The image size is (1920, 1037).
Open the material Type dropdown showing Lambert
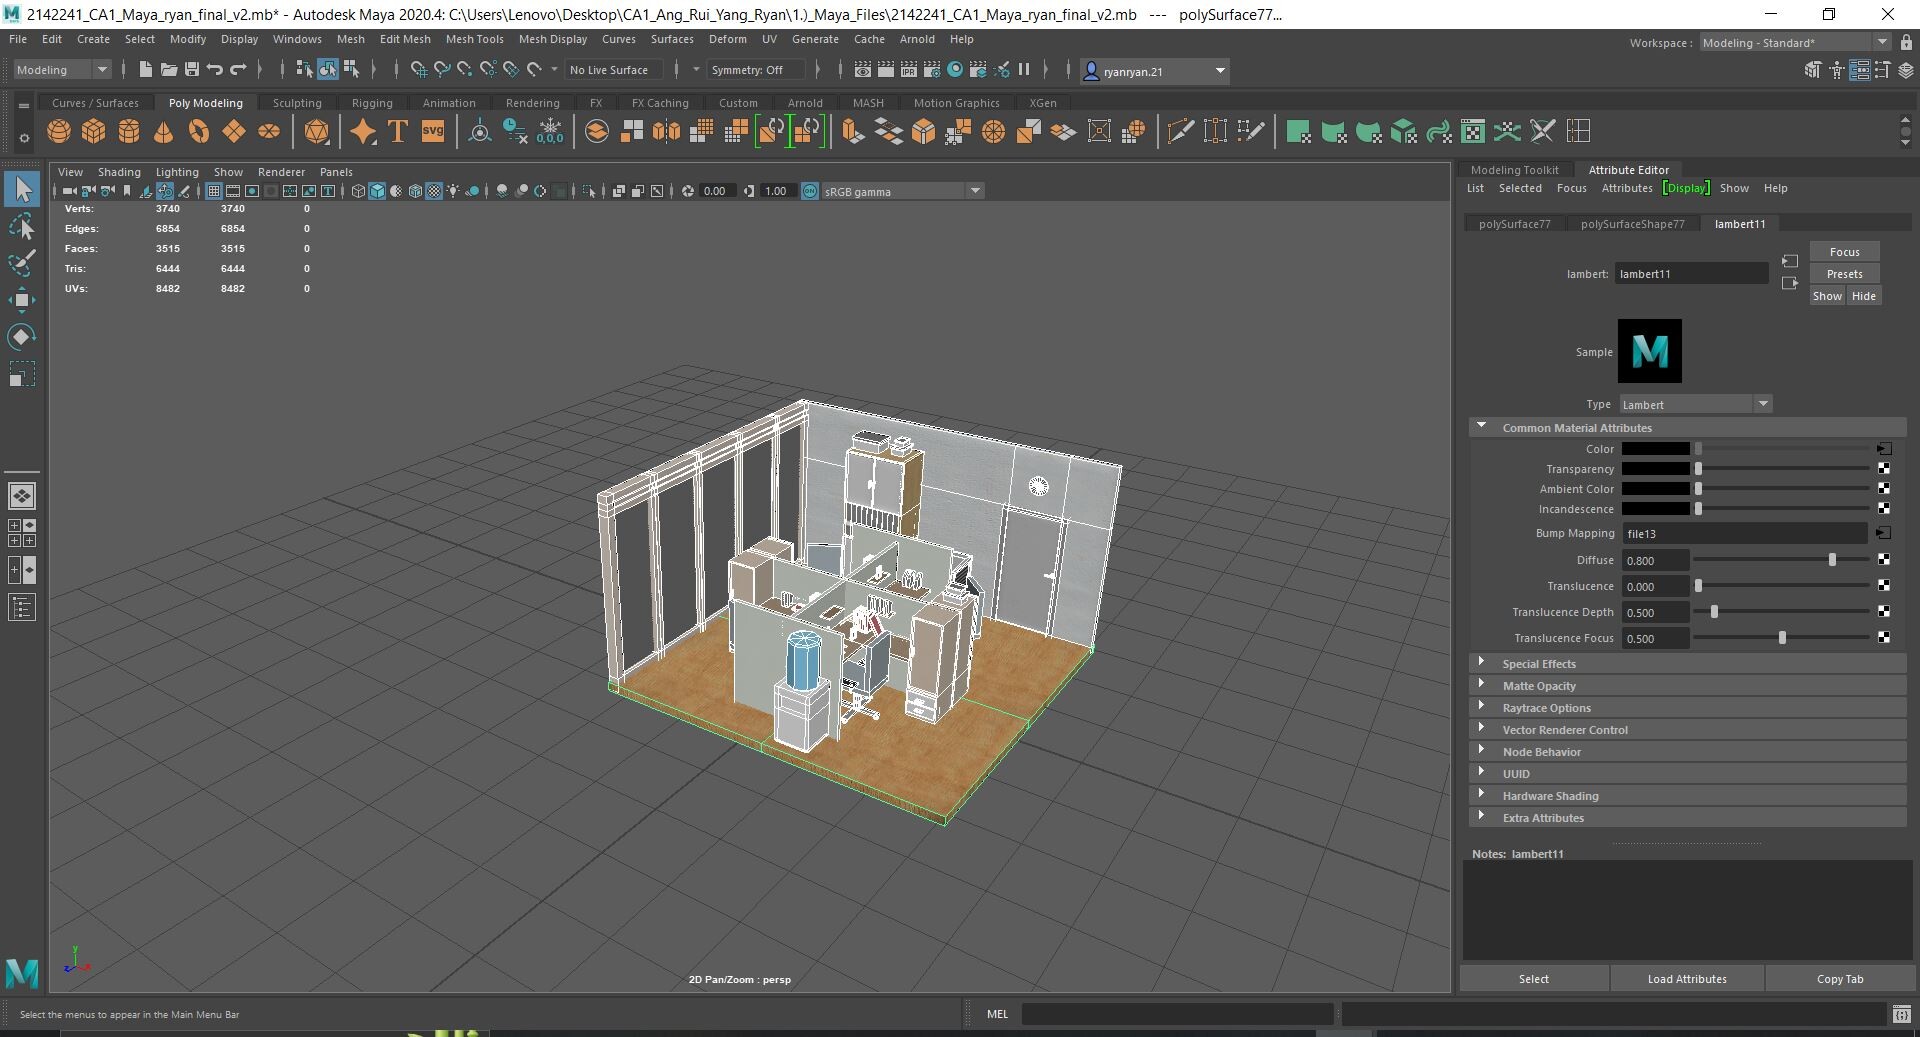(x=1695, y=404)
